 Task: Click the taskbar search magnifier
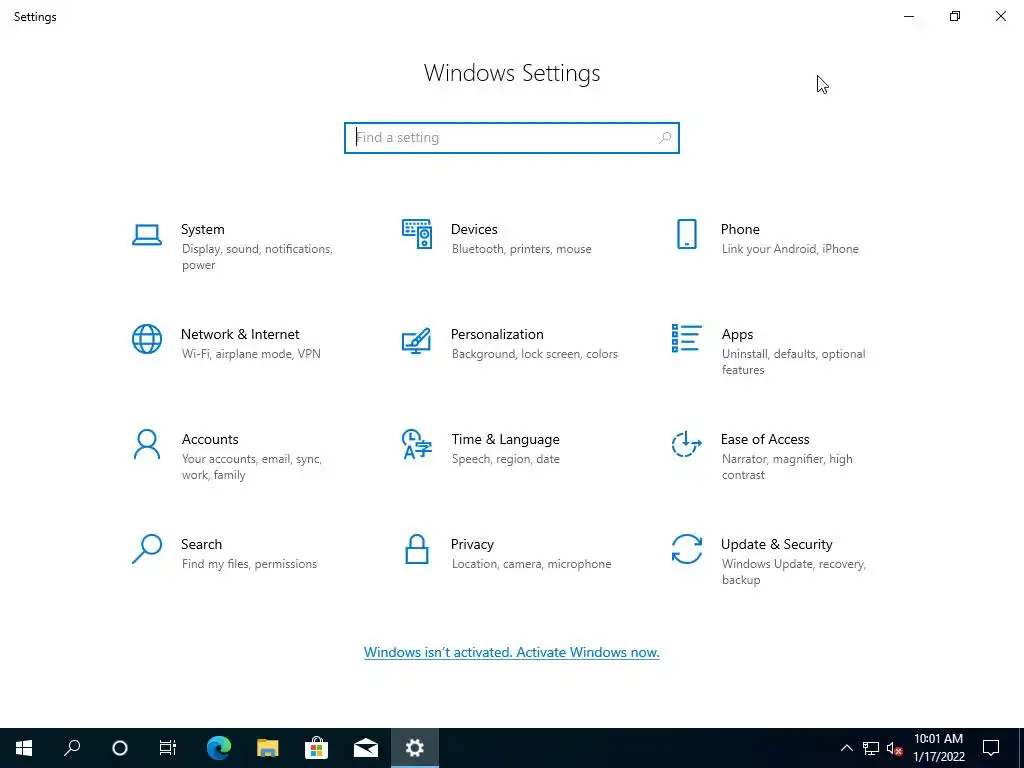point(72,748)
